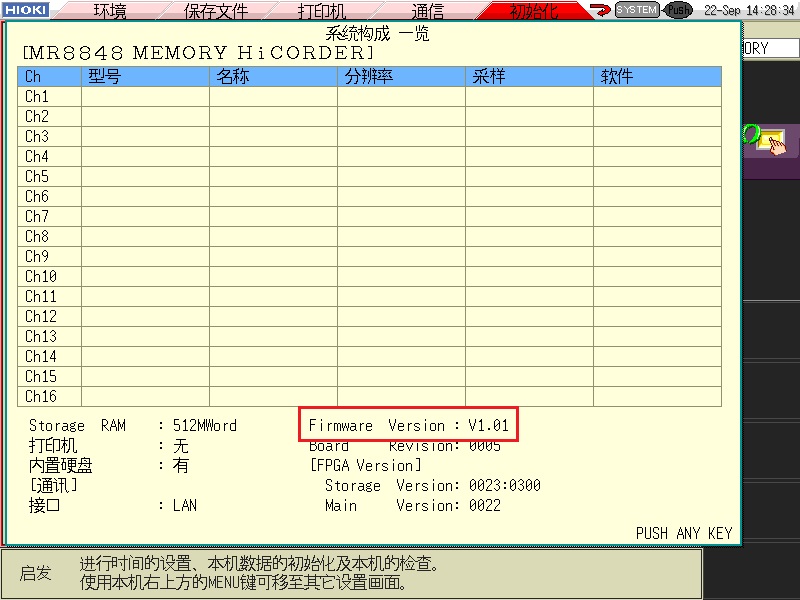Select the 通信 (Communication) tab
800x600 pixels.
point(428,11)
